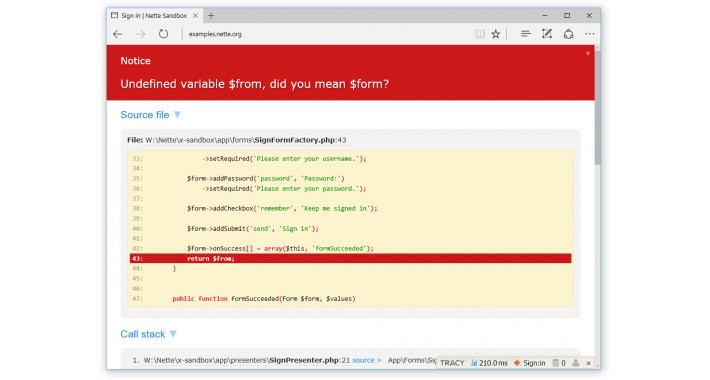Screen dimensions: 710x380
Task: Open SignPresenter.php:21 in call stack
Action: tap(247, 360)
